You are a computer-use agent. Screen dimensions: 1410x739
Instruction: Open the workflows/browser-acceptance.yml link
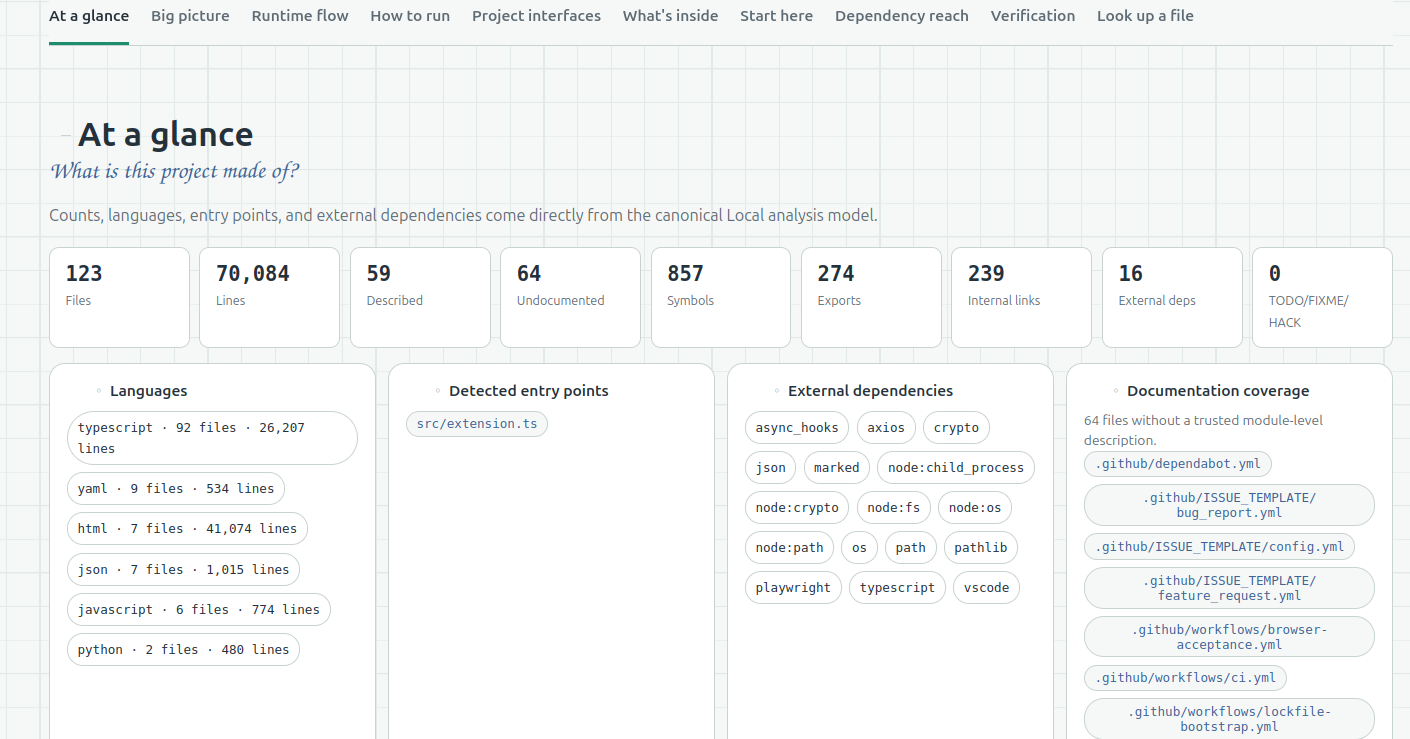1229,637
